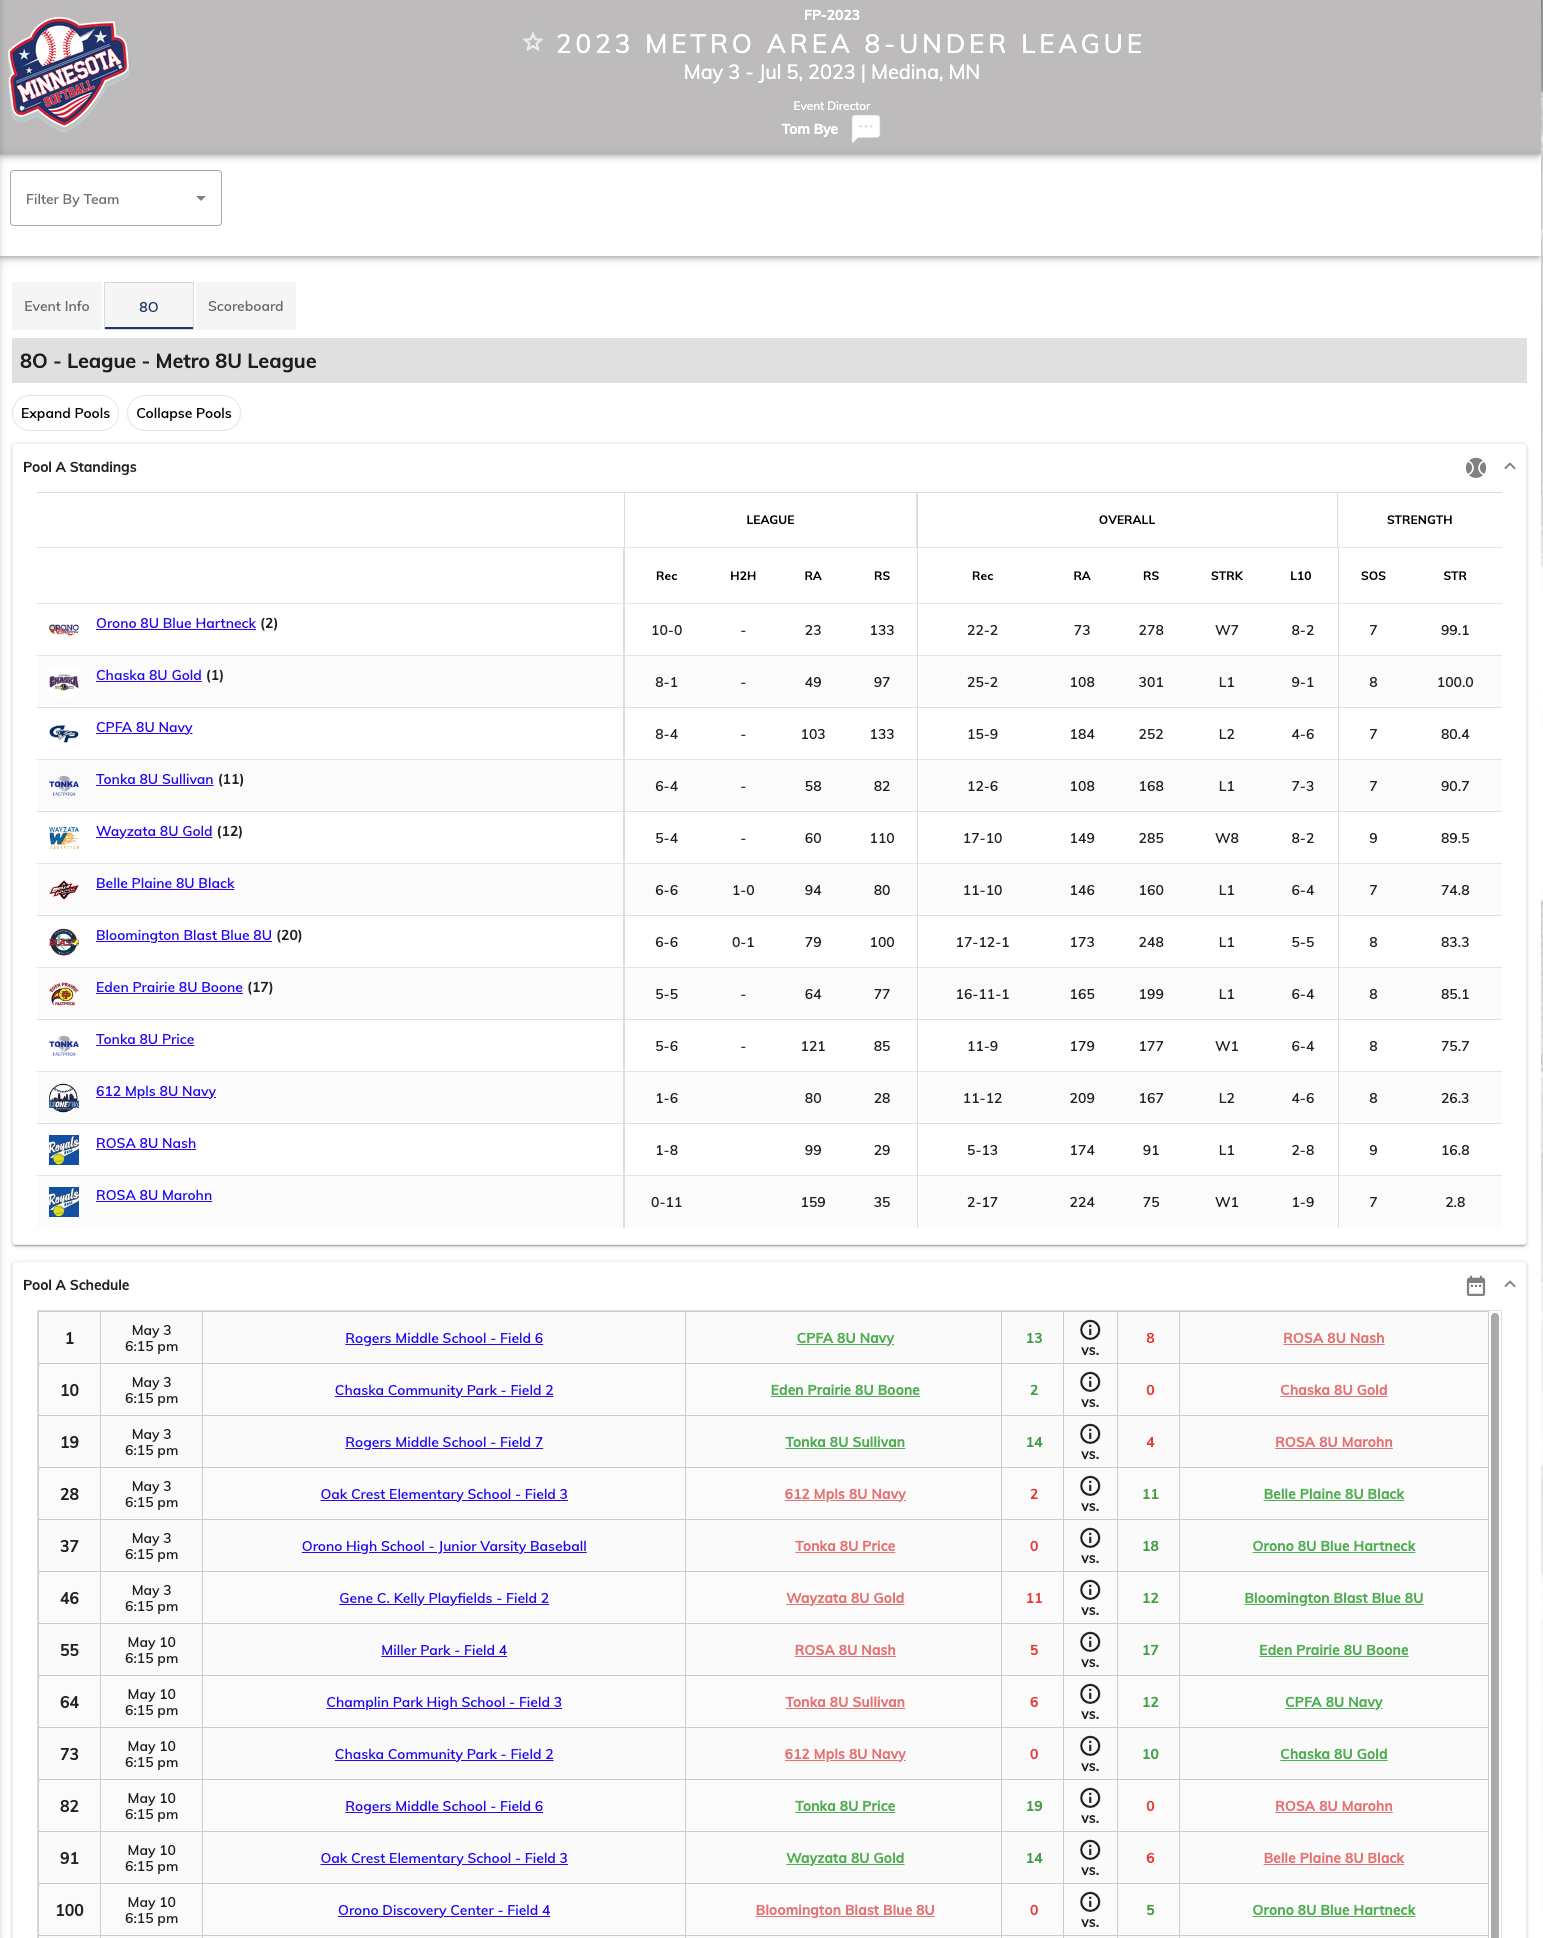Open the Filter By Team dropdown
The height and width of the screenshot is (1938, 1543).
[x=116, y=198]
